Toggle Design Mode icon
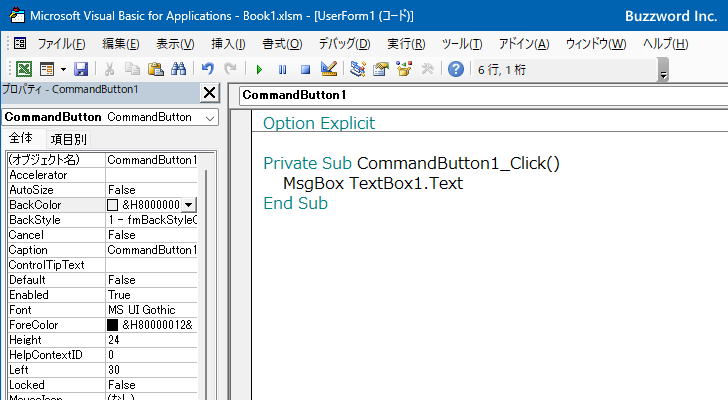Image resolution: width=728 pixels, height=400 pixels. (329, 69)
